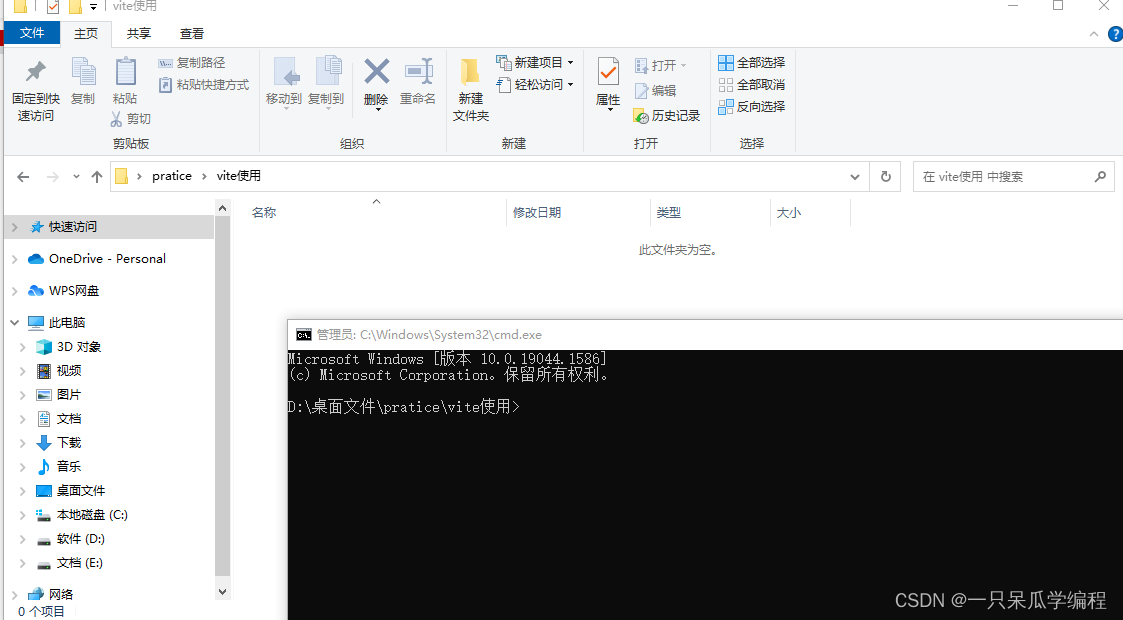The height and width of the screenshot is (620, 1123).
Task: Click the sidebar vertical scrollbar
Action: tap(222, 400)
